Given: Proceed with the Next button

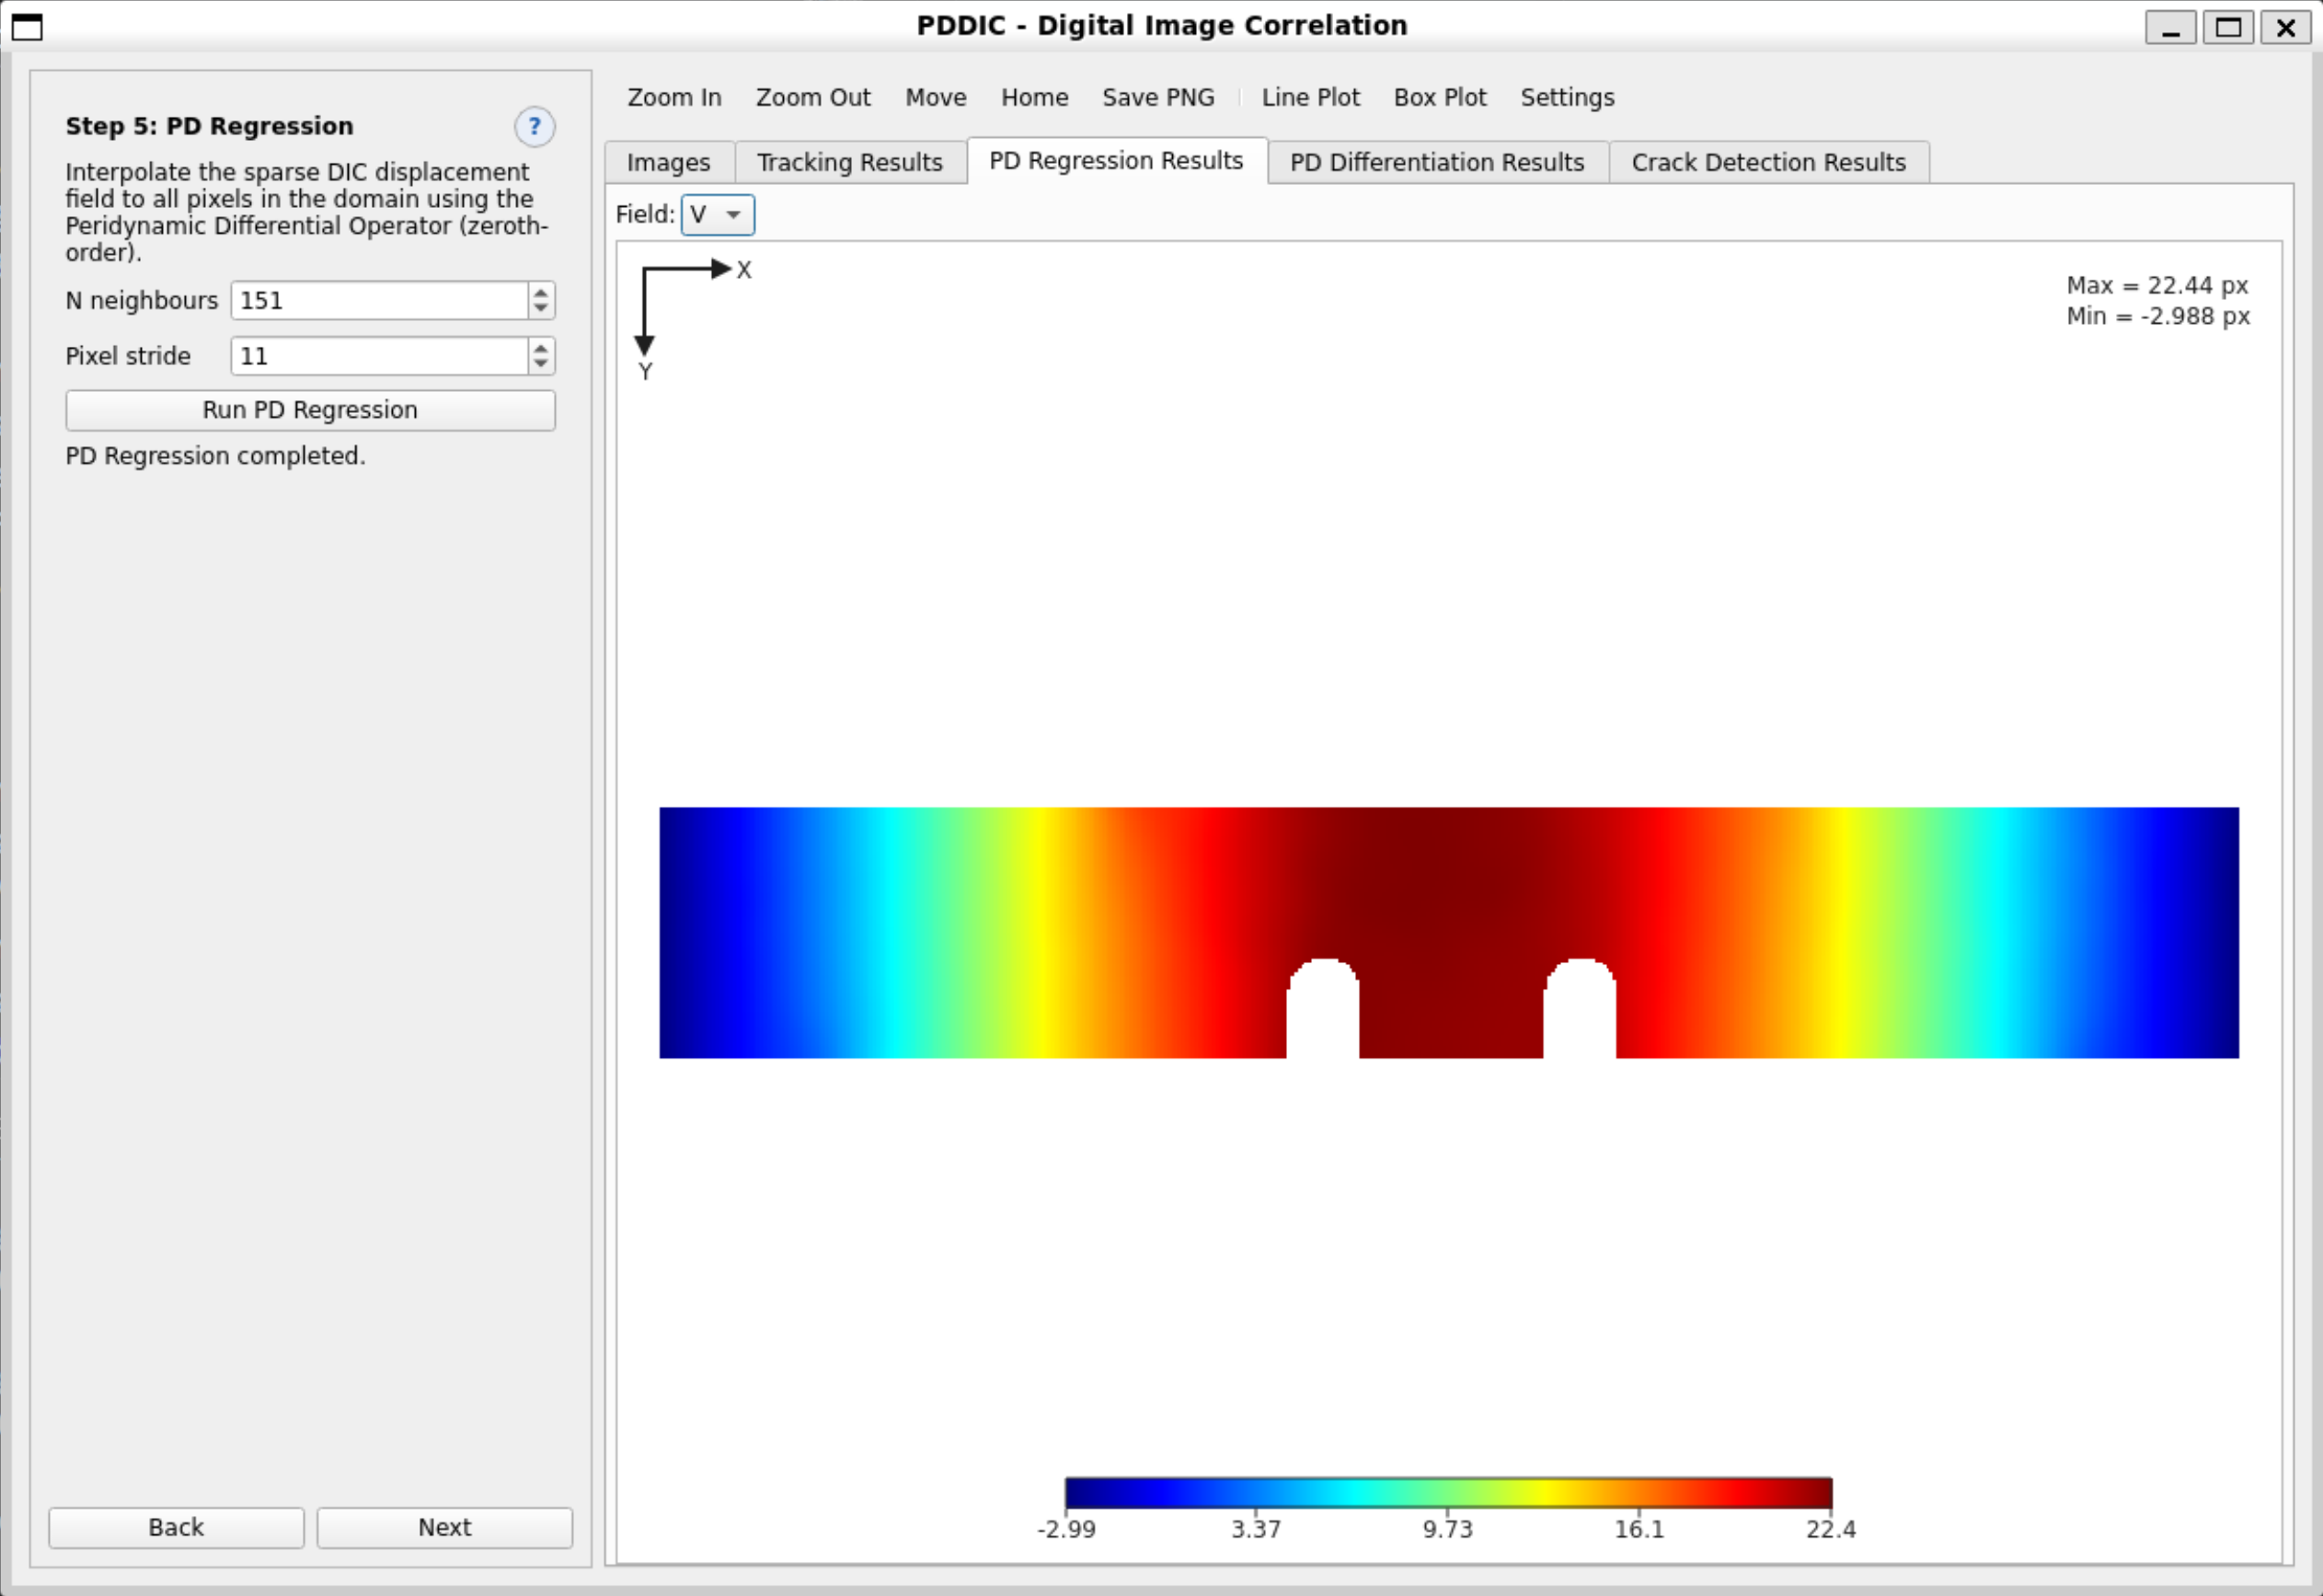Looking at the screenshot, I should (444, 1528).
